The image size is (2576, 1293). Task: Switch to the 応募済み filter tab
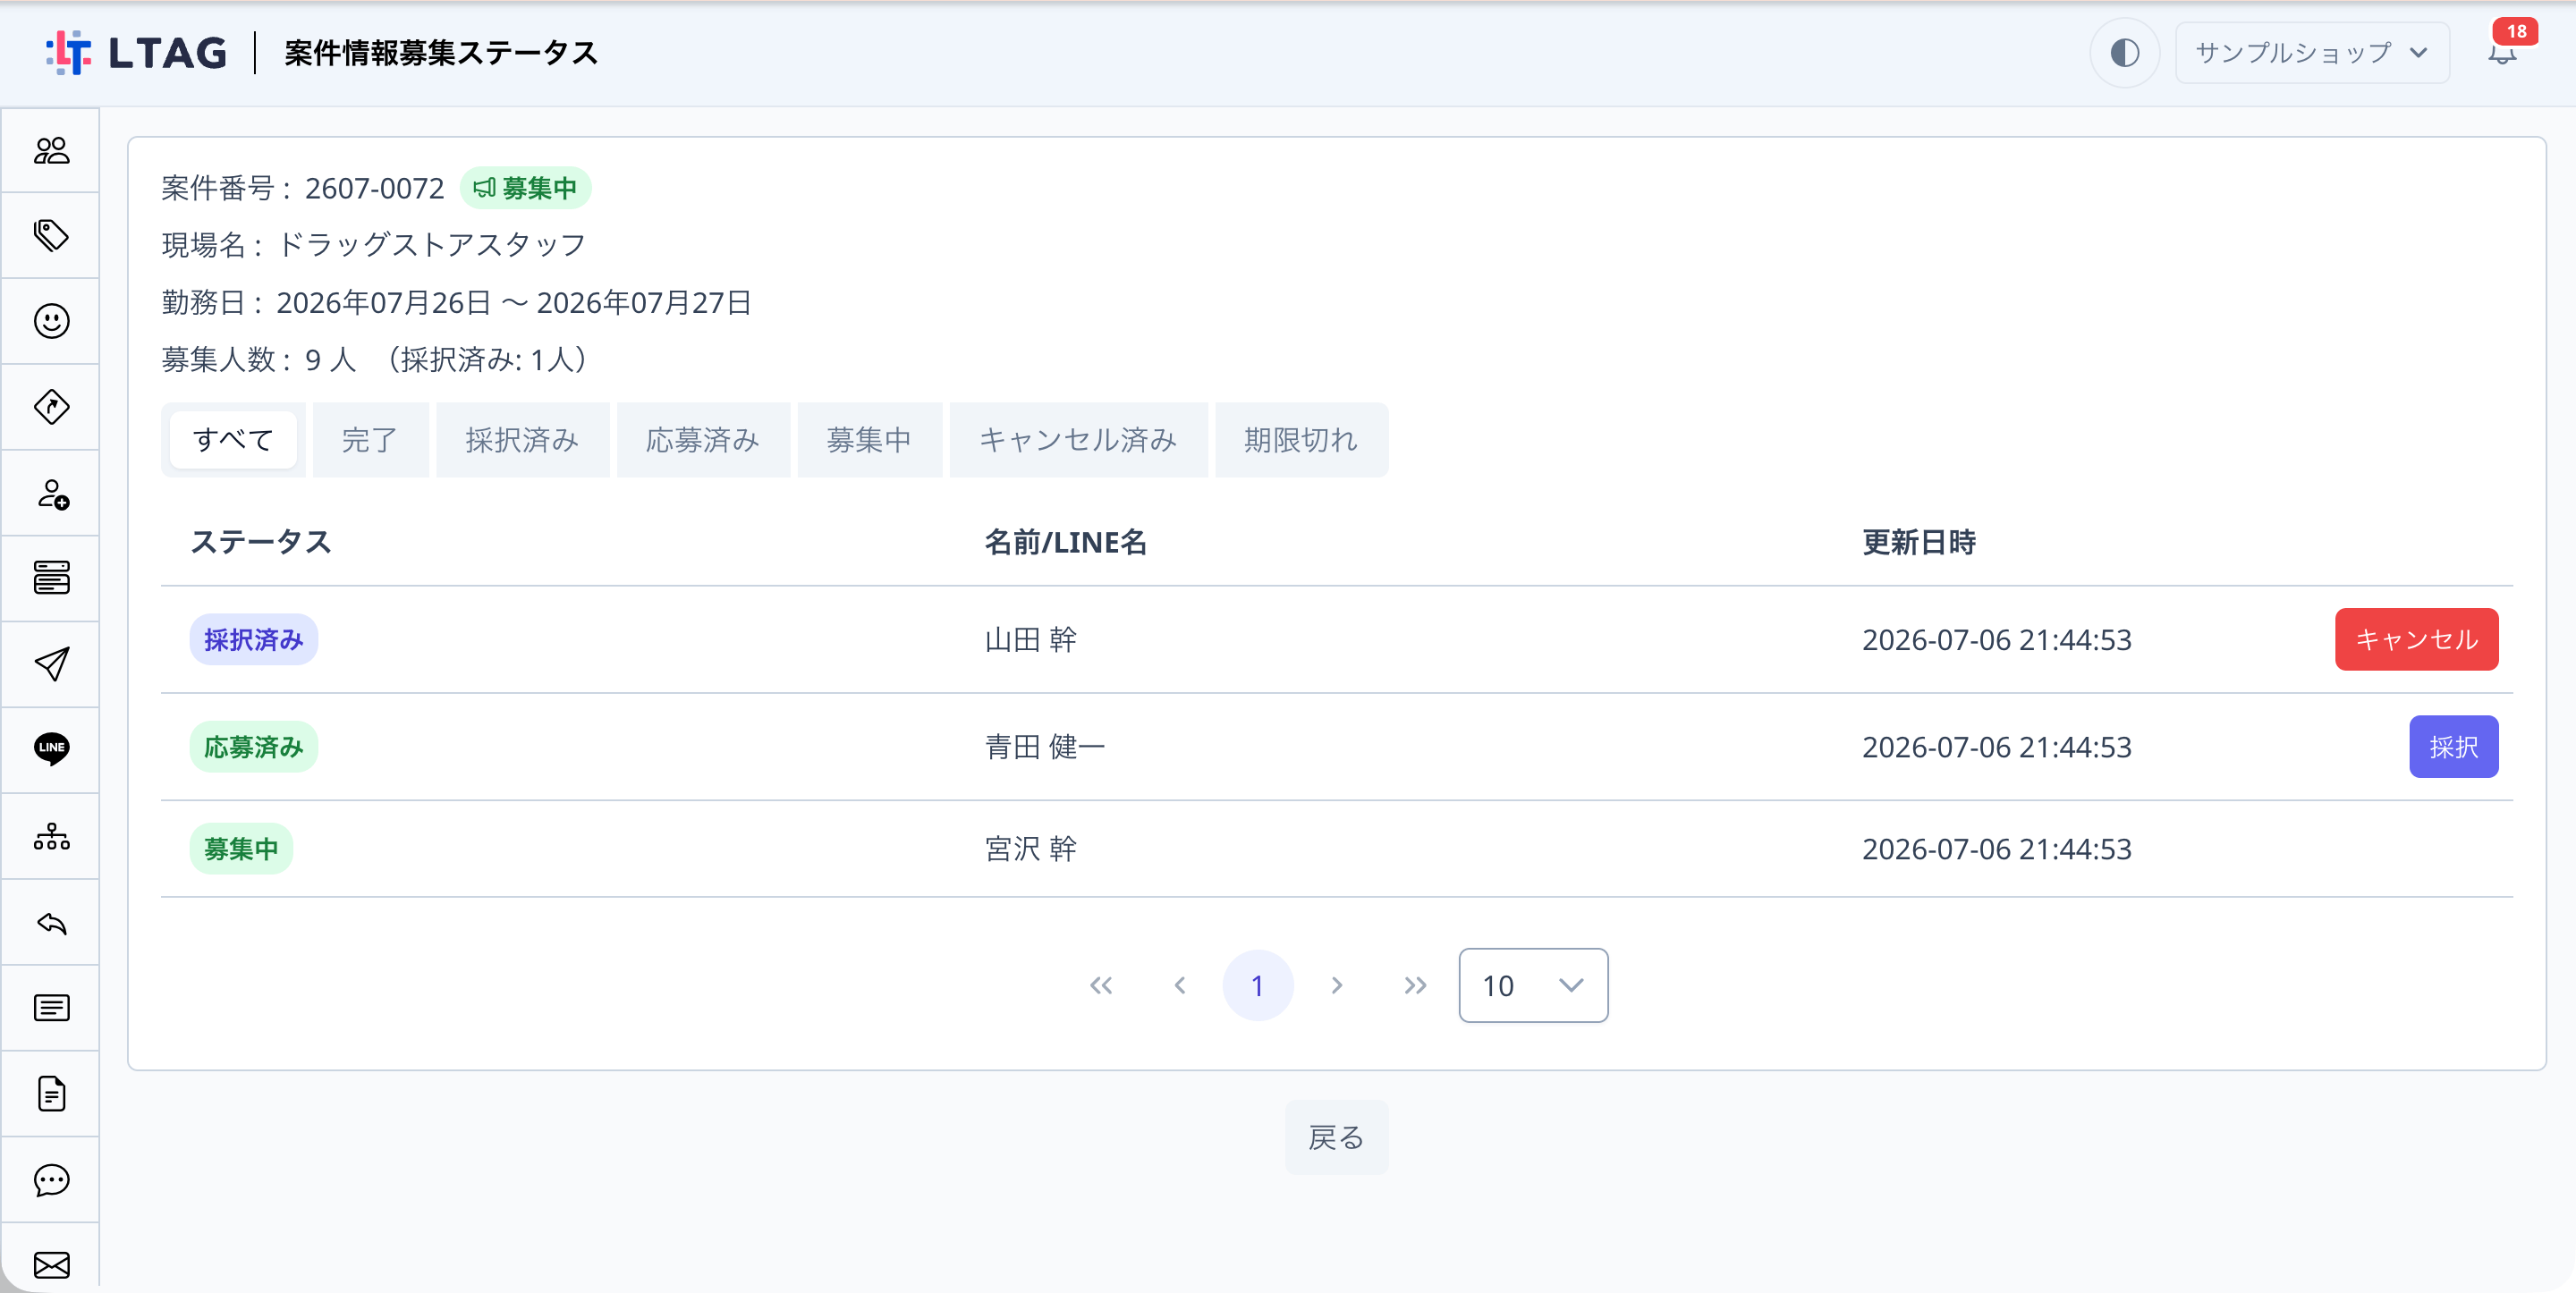click(703, 440)
